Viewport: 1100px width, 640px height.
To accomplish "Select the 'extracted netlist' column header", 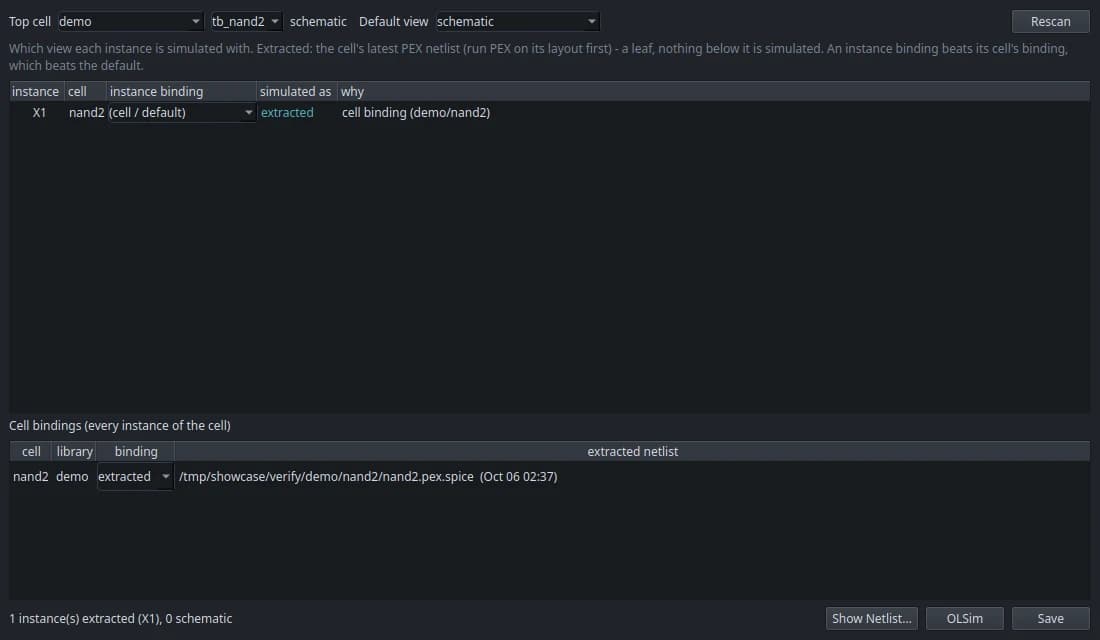I will click(x=632, y=451).
